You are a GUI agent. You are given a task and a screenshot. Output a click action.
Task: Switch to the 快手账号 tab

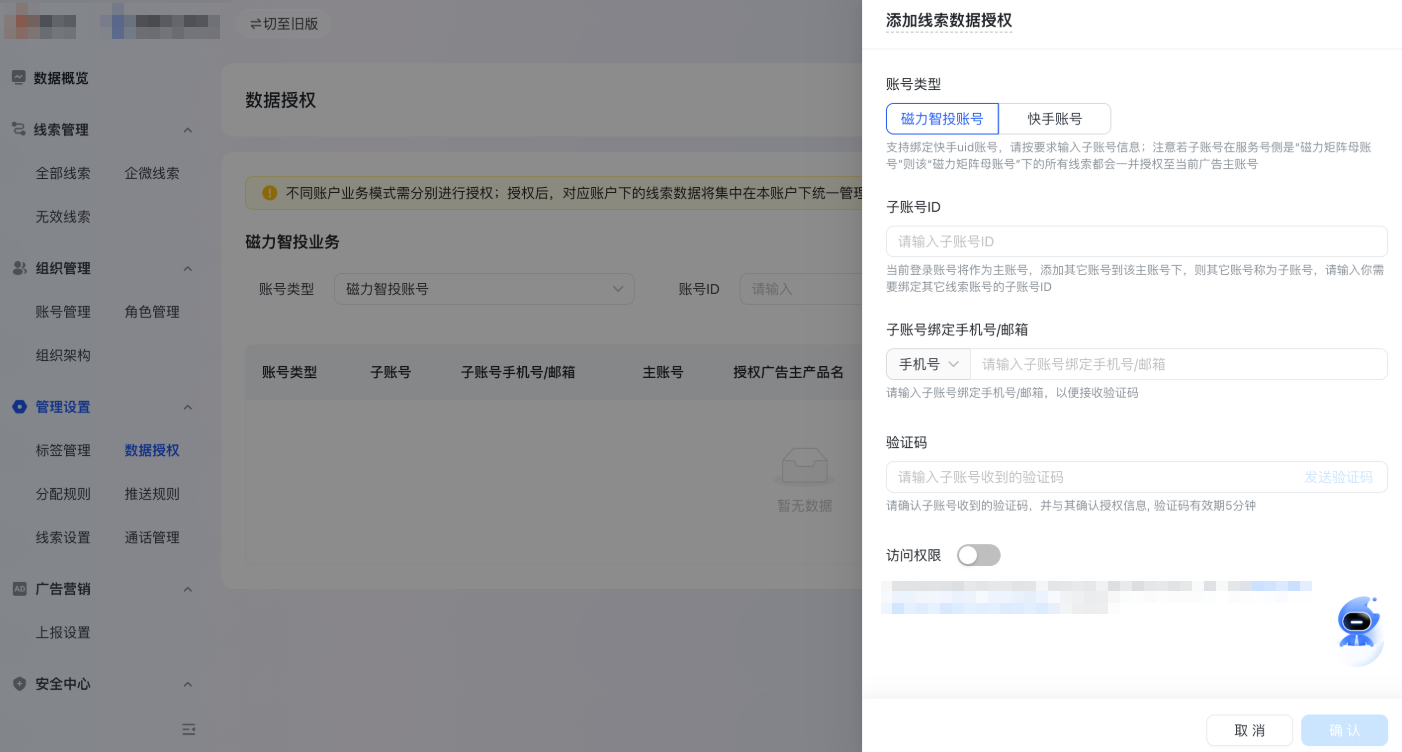point(1055,118)
